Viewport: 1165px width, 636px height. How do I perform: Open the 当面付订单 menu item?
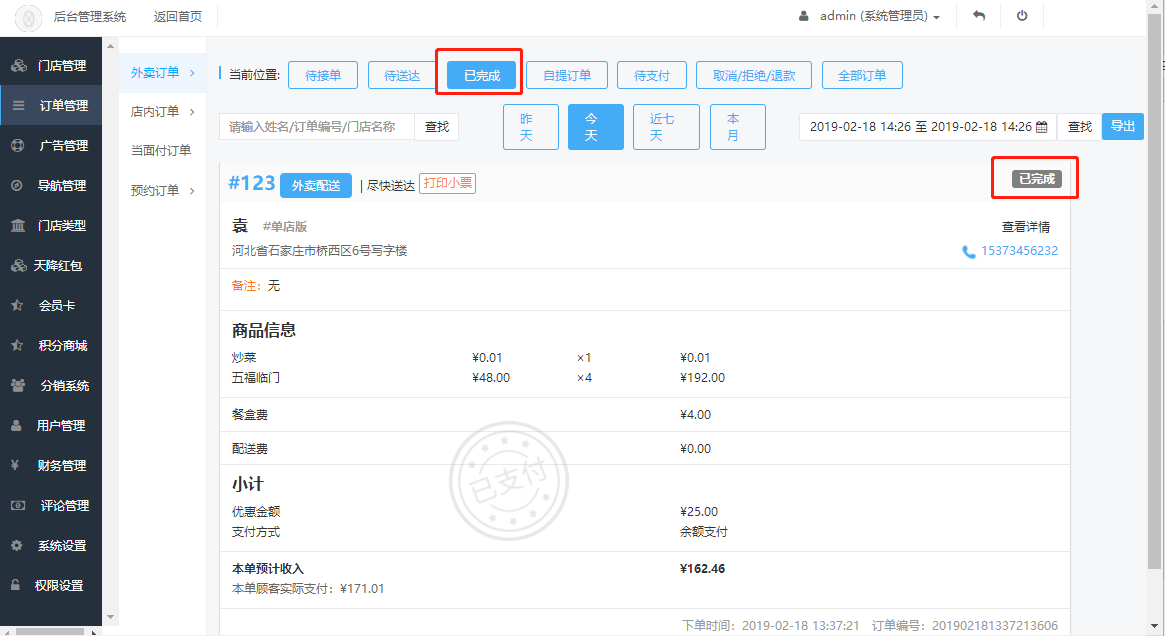point(161,150)
